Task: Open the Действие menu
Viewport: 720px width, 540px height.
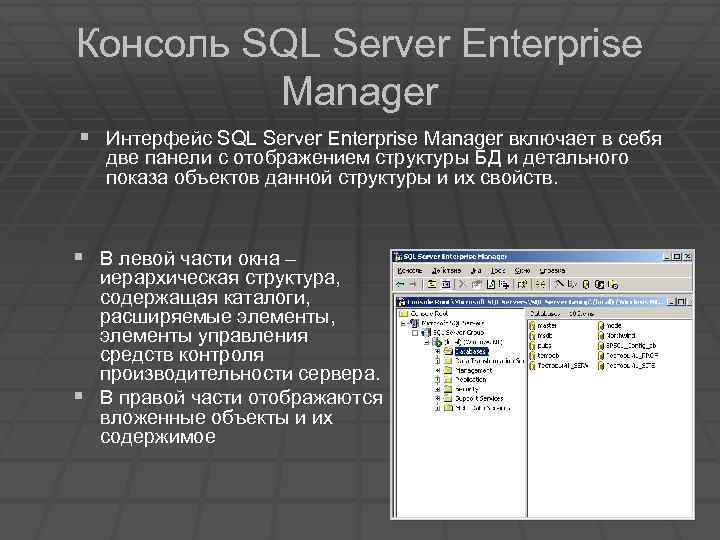Action: click(x=446, y=270)
